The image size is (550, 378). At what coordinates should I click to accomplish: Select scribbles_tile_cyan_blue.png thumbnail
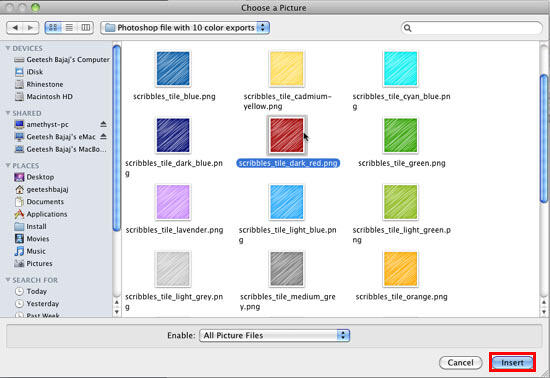pyautogui.click(x=401, y=68)
